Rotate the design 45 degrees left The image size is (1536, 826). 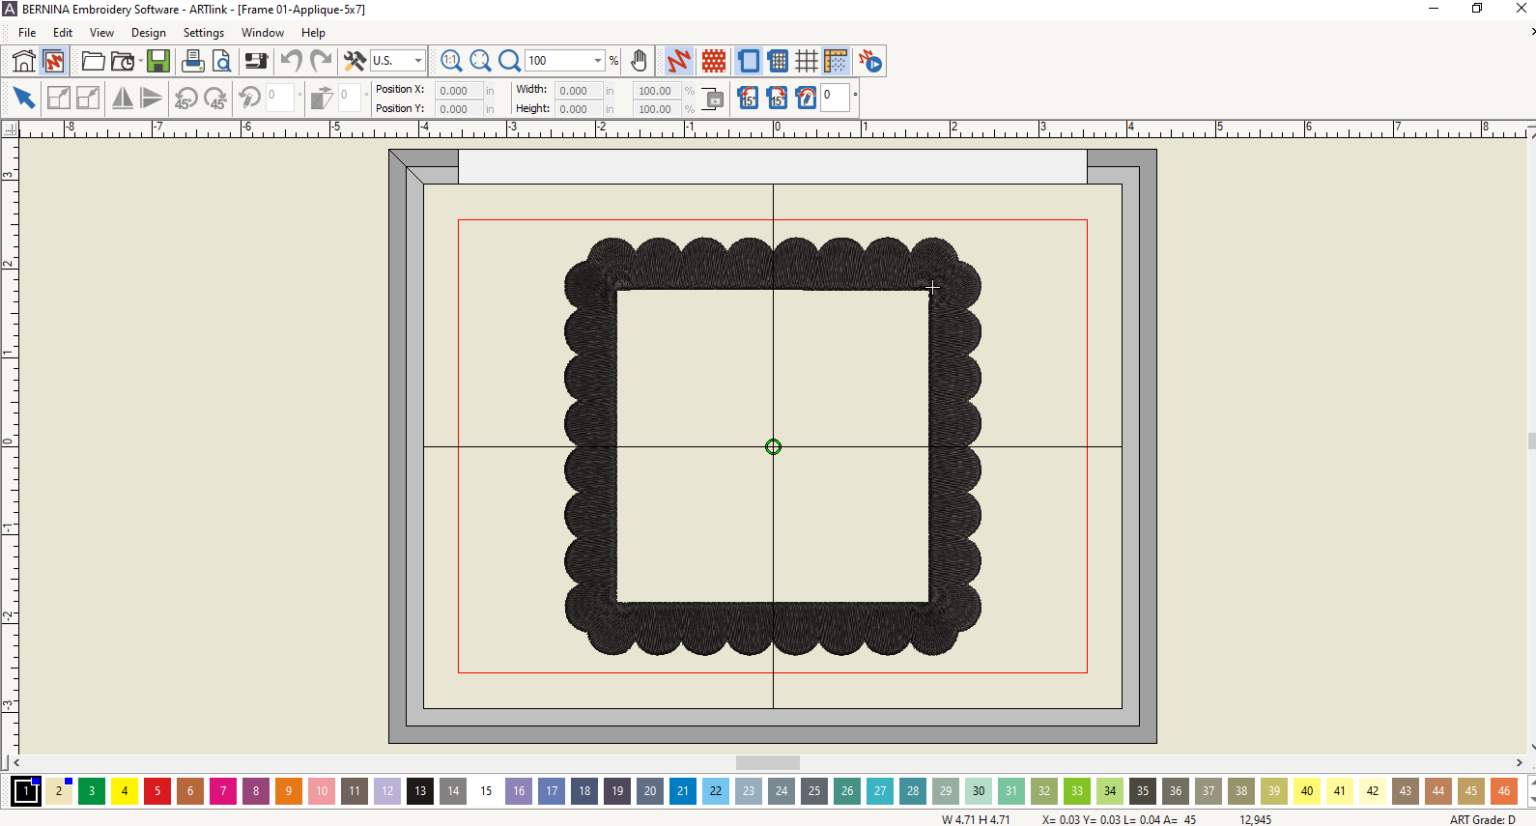185,97
